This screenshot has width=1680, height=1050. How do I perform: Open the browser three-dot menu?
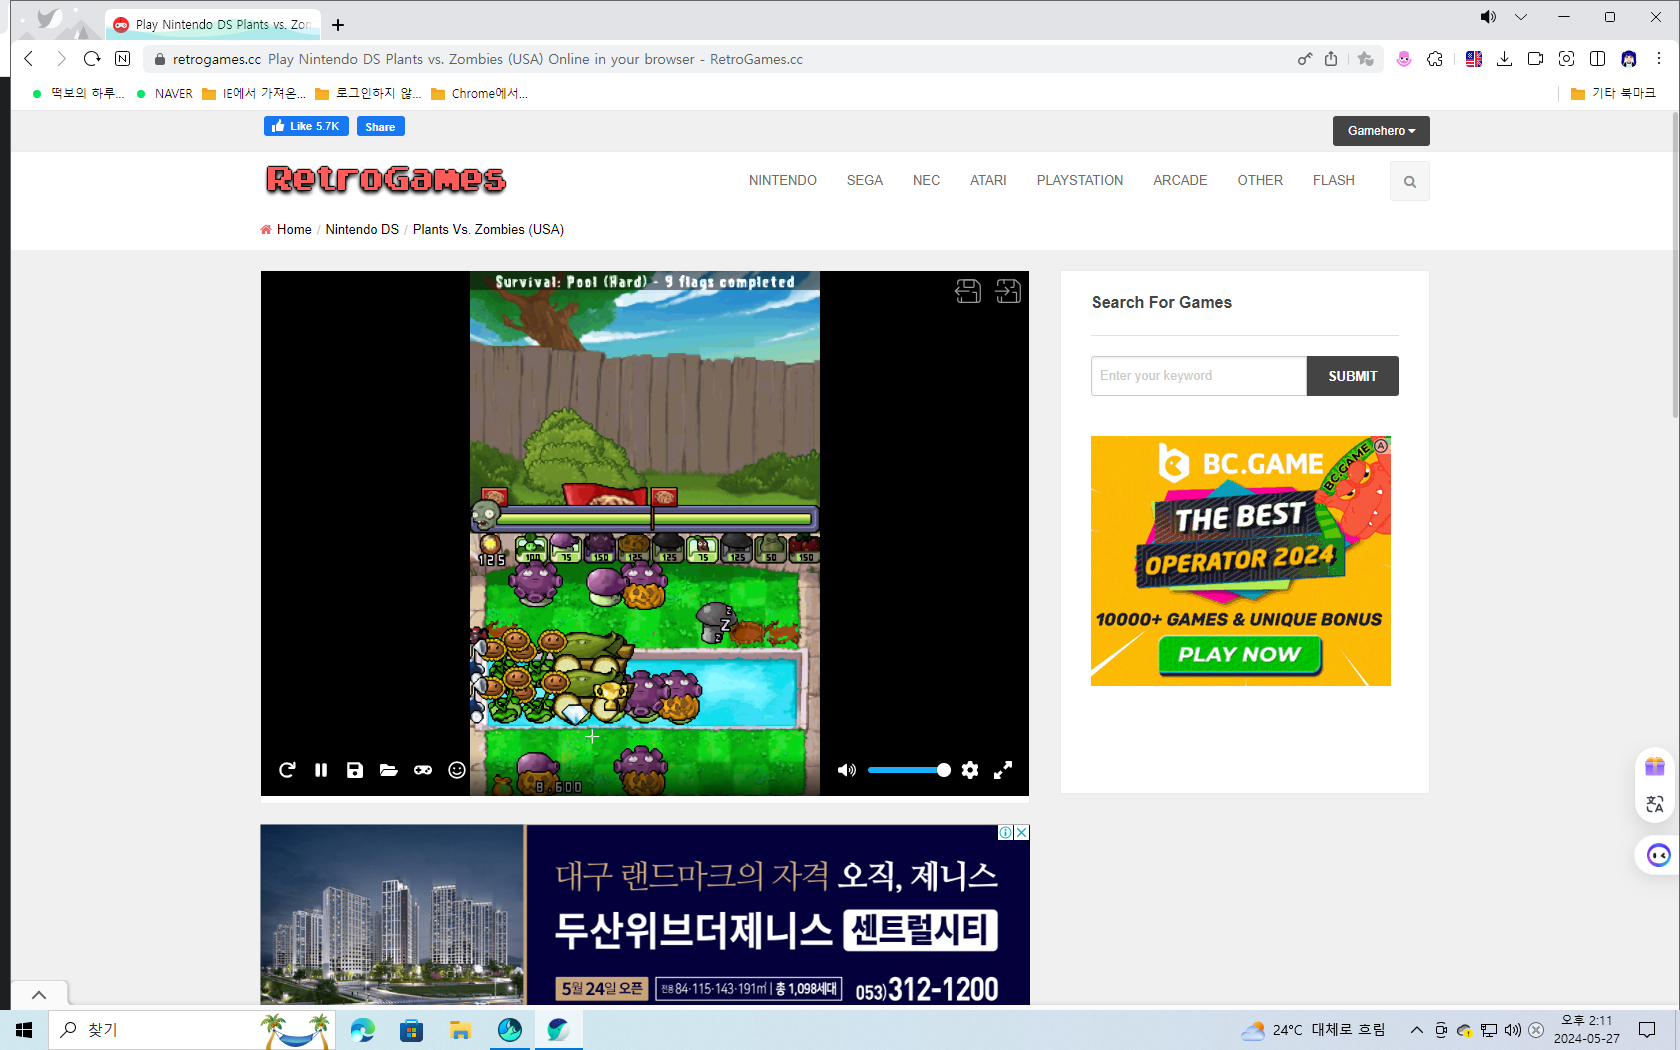click(1659, 59)
